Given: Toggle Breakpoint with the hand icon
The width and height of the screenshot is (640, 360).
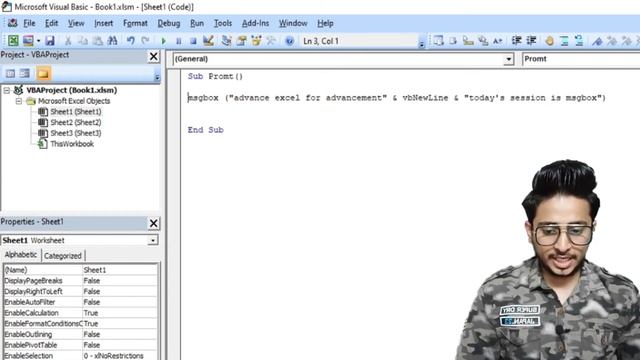Looking at the screenshot, I should coord(549,40).
